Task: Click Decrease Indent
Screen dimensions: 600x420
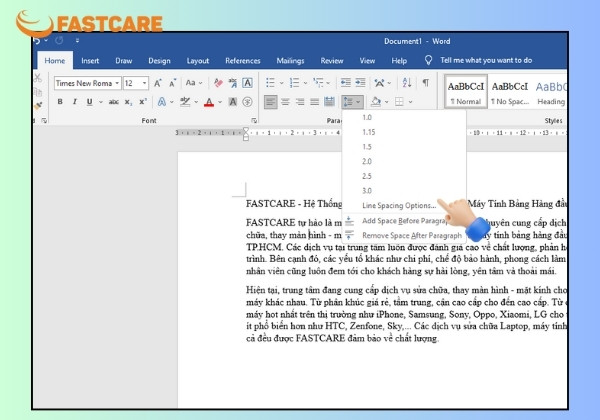Action: point(346,83)
